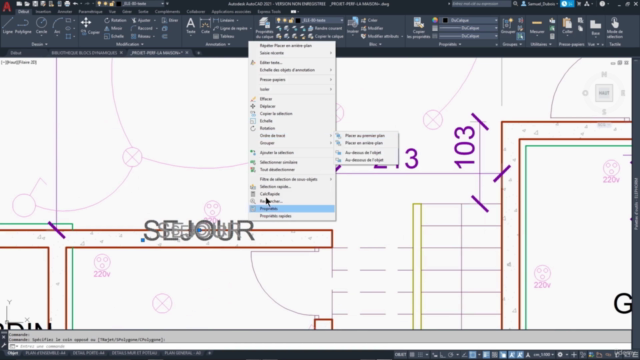Click the Ligne de repère leader tool

(231, 28)
